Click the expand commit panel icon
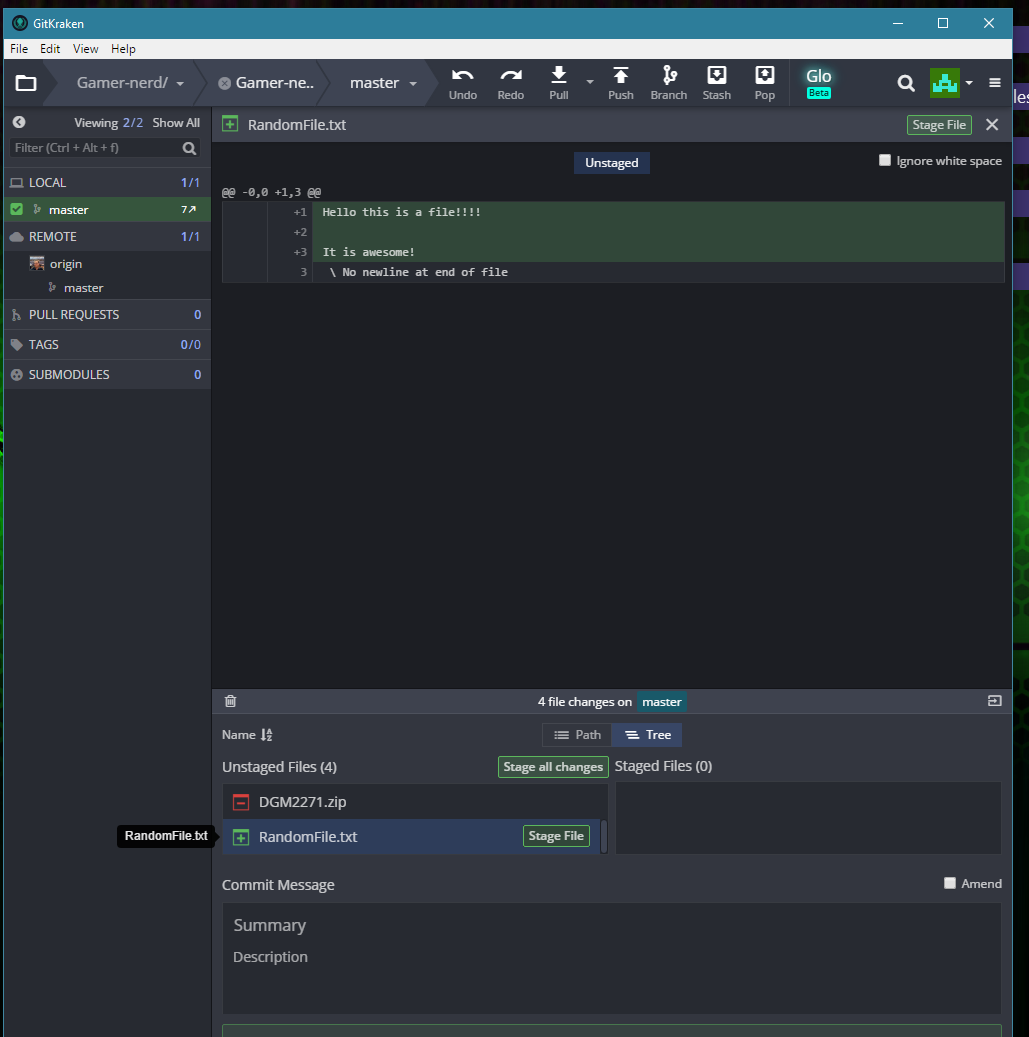Image resolution: width=1029 pixels, height=1037 pixels. pyautogui.click(x=995, y=700)
